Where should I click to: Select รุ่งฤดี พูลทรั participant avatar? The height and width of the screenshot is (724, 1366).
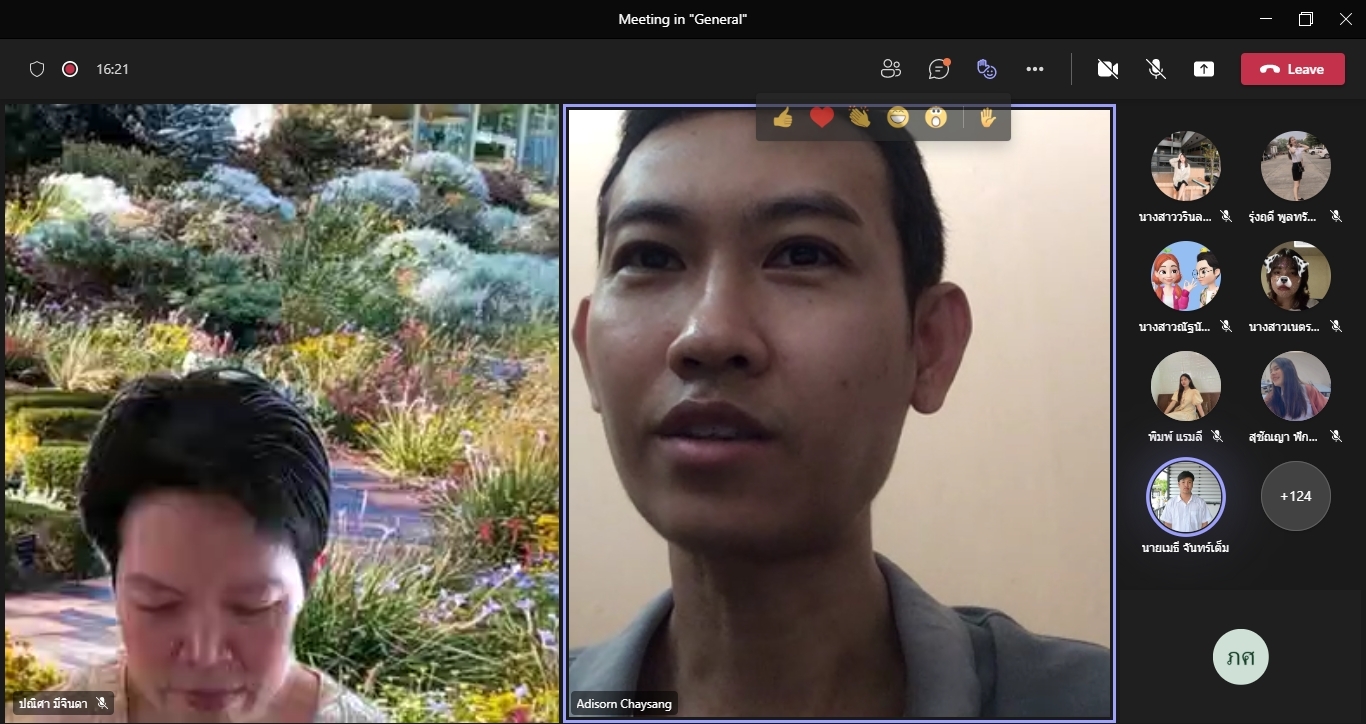(x=1296, y=166)
